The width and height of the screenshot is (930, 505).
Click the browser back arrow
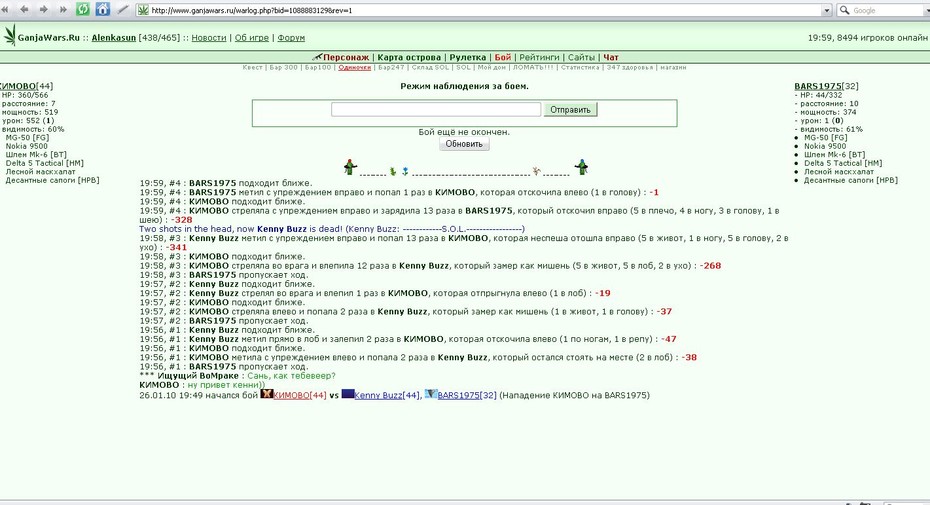click(x=24, y=9)
